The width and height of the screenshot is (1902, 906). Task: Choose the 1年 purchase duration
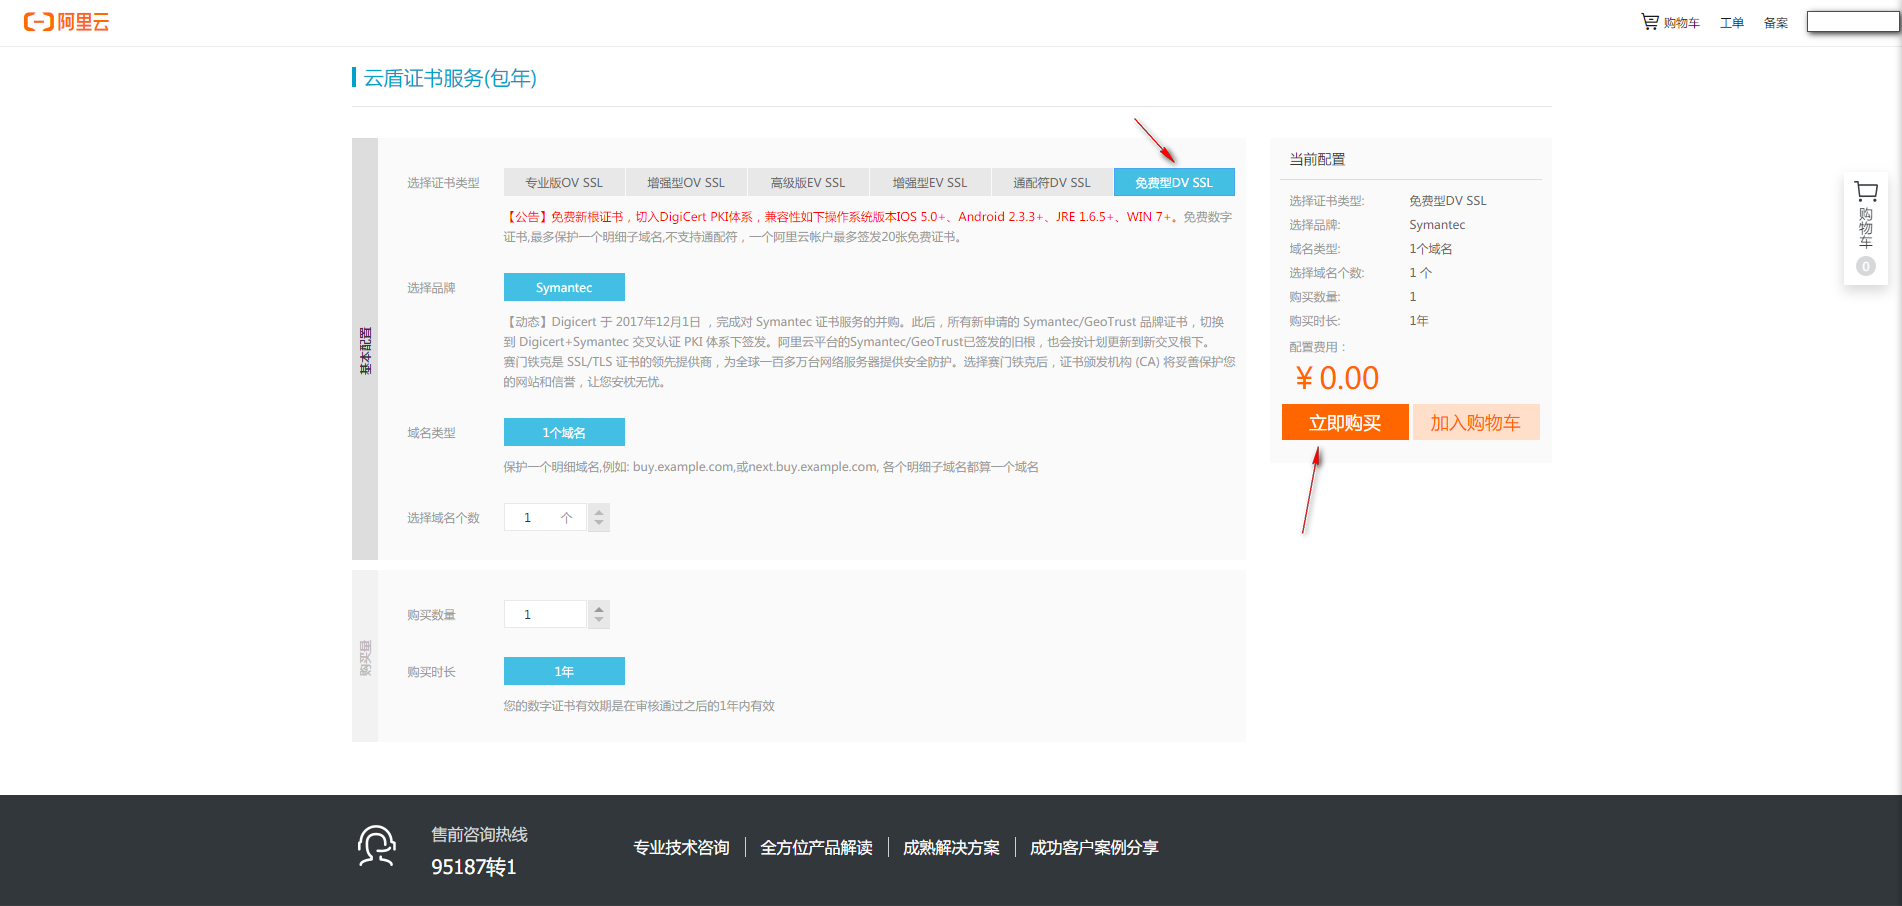coord(564,671)
